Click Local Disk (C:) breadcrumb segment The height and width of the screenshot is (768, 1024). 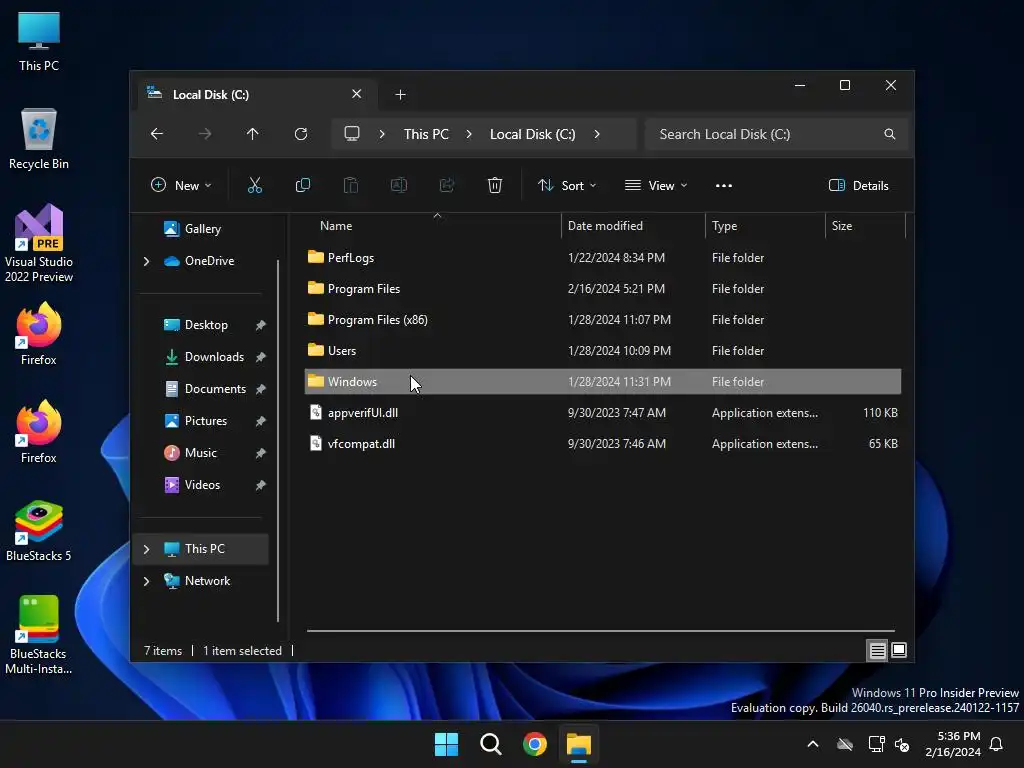coord(532,134)
